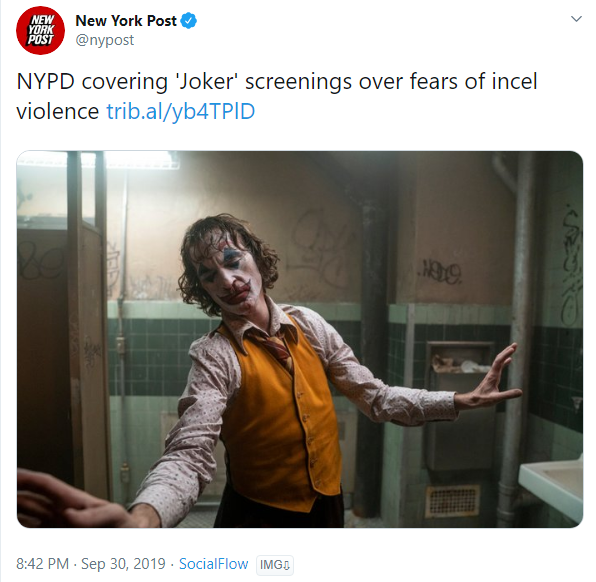Click the word 'Joker' in tweet text
Viewport: 596px width, 582px height.
208,82
